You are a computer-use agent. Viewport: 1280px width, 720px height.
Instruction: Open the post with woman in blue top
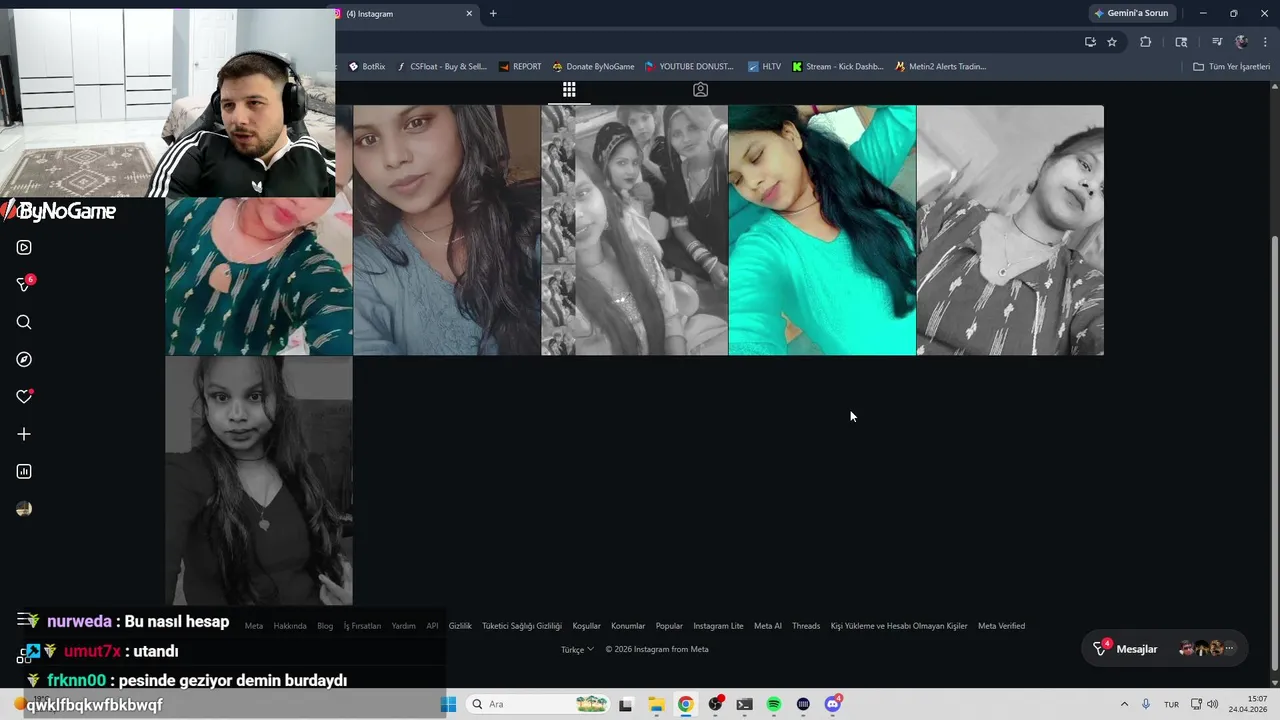[x=446, y=230]
